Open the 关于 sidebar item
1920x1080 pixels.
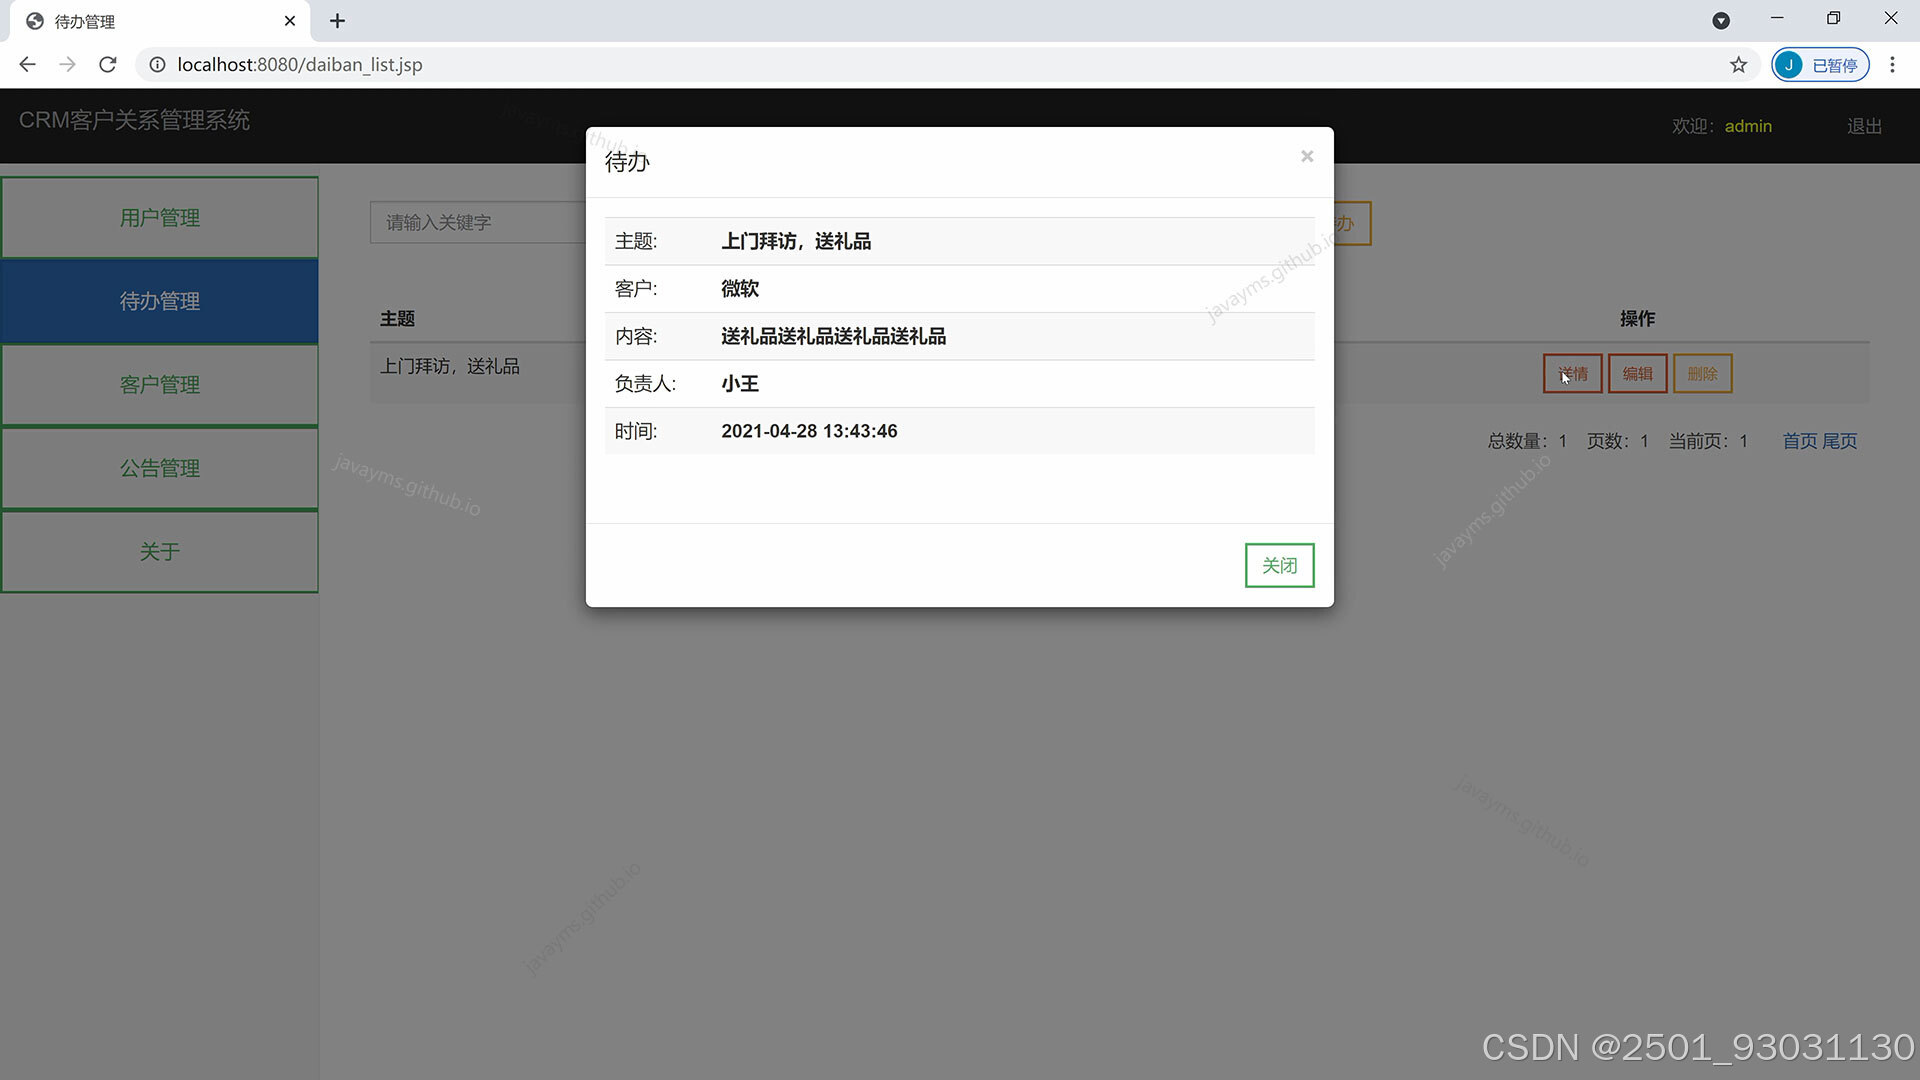(160, 551)
